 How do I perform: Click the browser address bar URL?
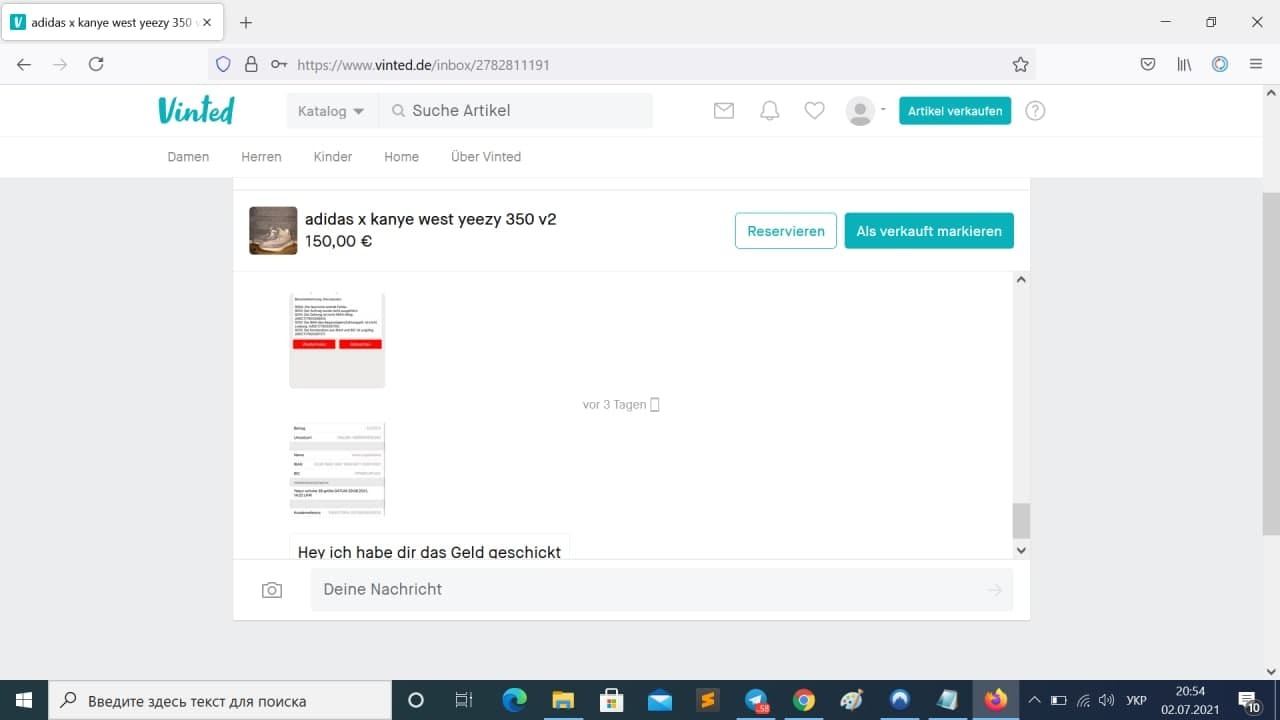(424, 65)
